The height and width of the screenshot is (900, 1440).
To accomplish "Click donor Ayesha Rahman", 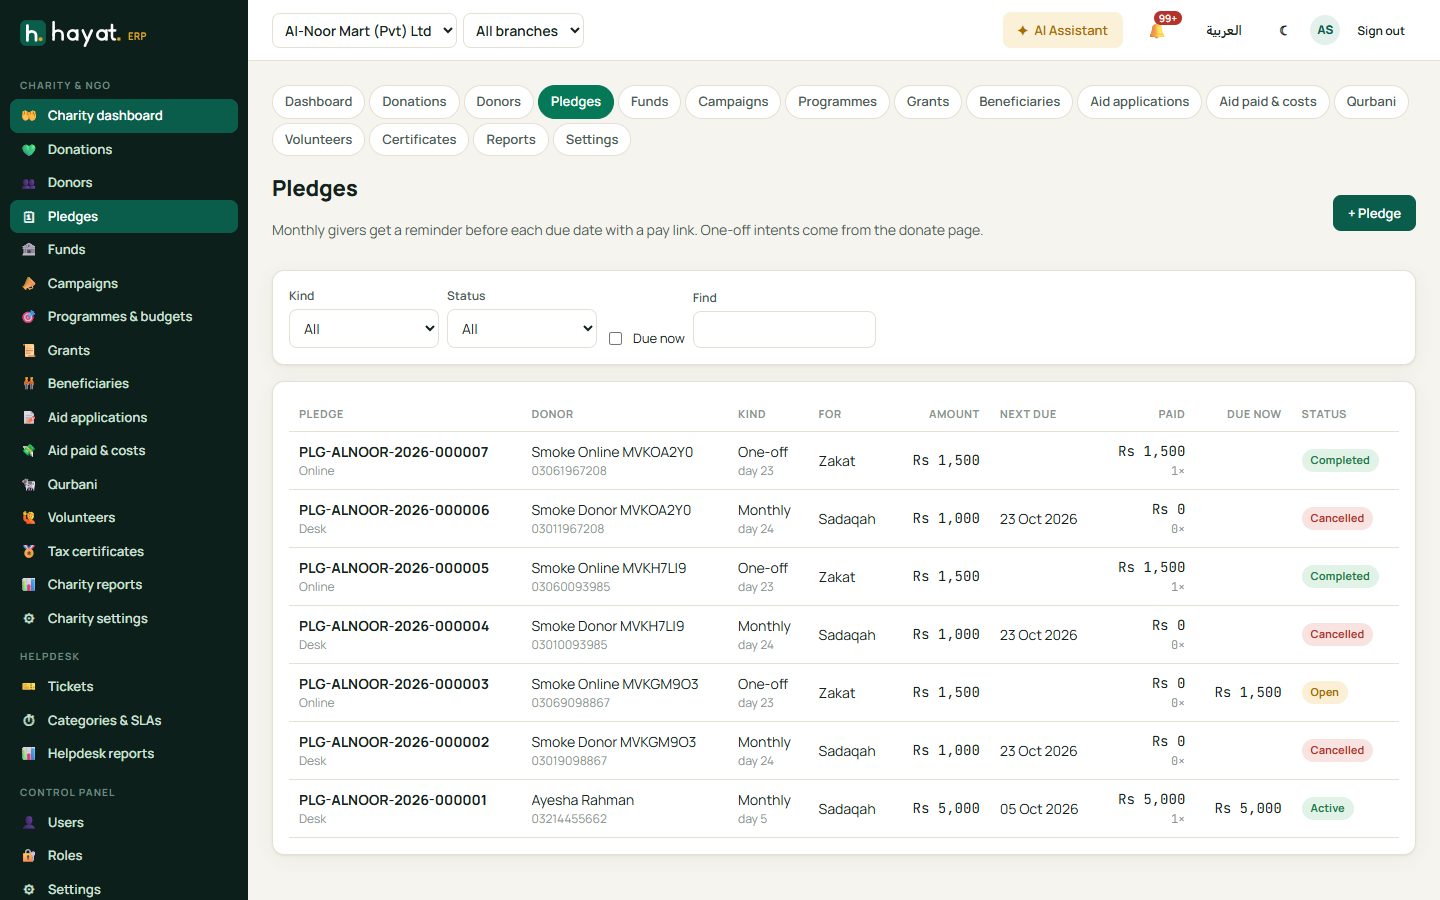I will tap(583, 800).
